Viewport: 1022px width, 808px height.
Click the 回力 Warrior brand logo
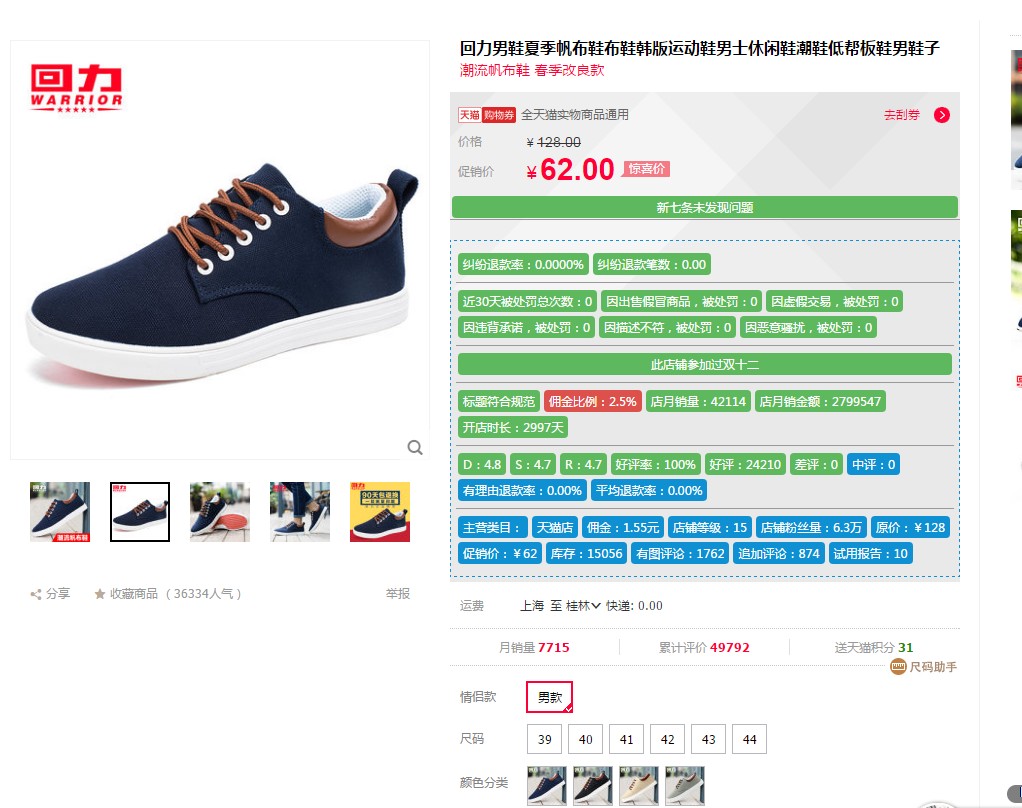(76, 88)
